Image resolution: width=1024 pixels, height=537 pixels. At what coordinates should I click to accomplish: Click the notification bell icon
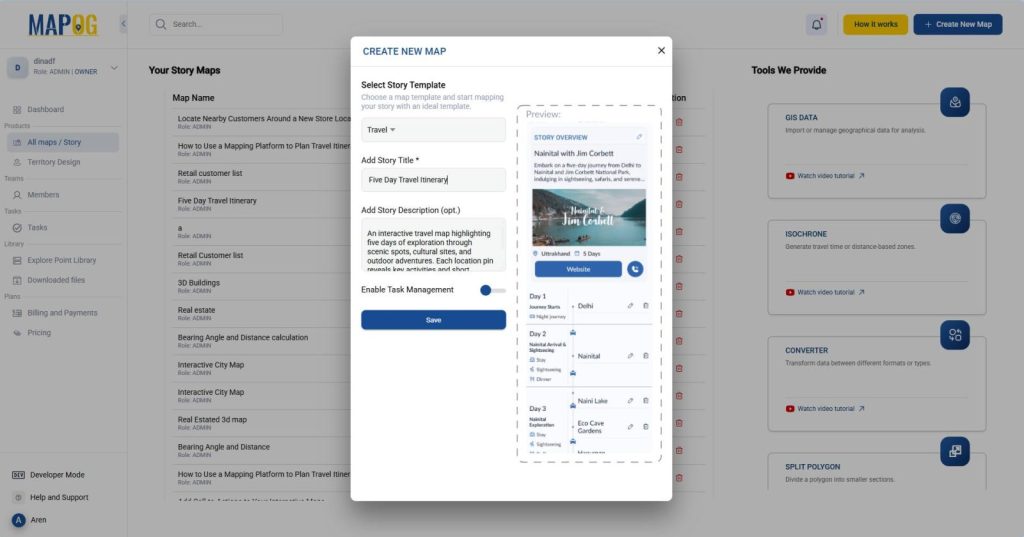click(816, 24)
